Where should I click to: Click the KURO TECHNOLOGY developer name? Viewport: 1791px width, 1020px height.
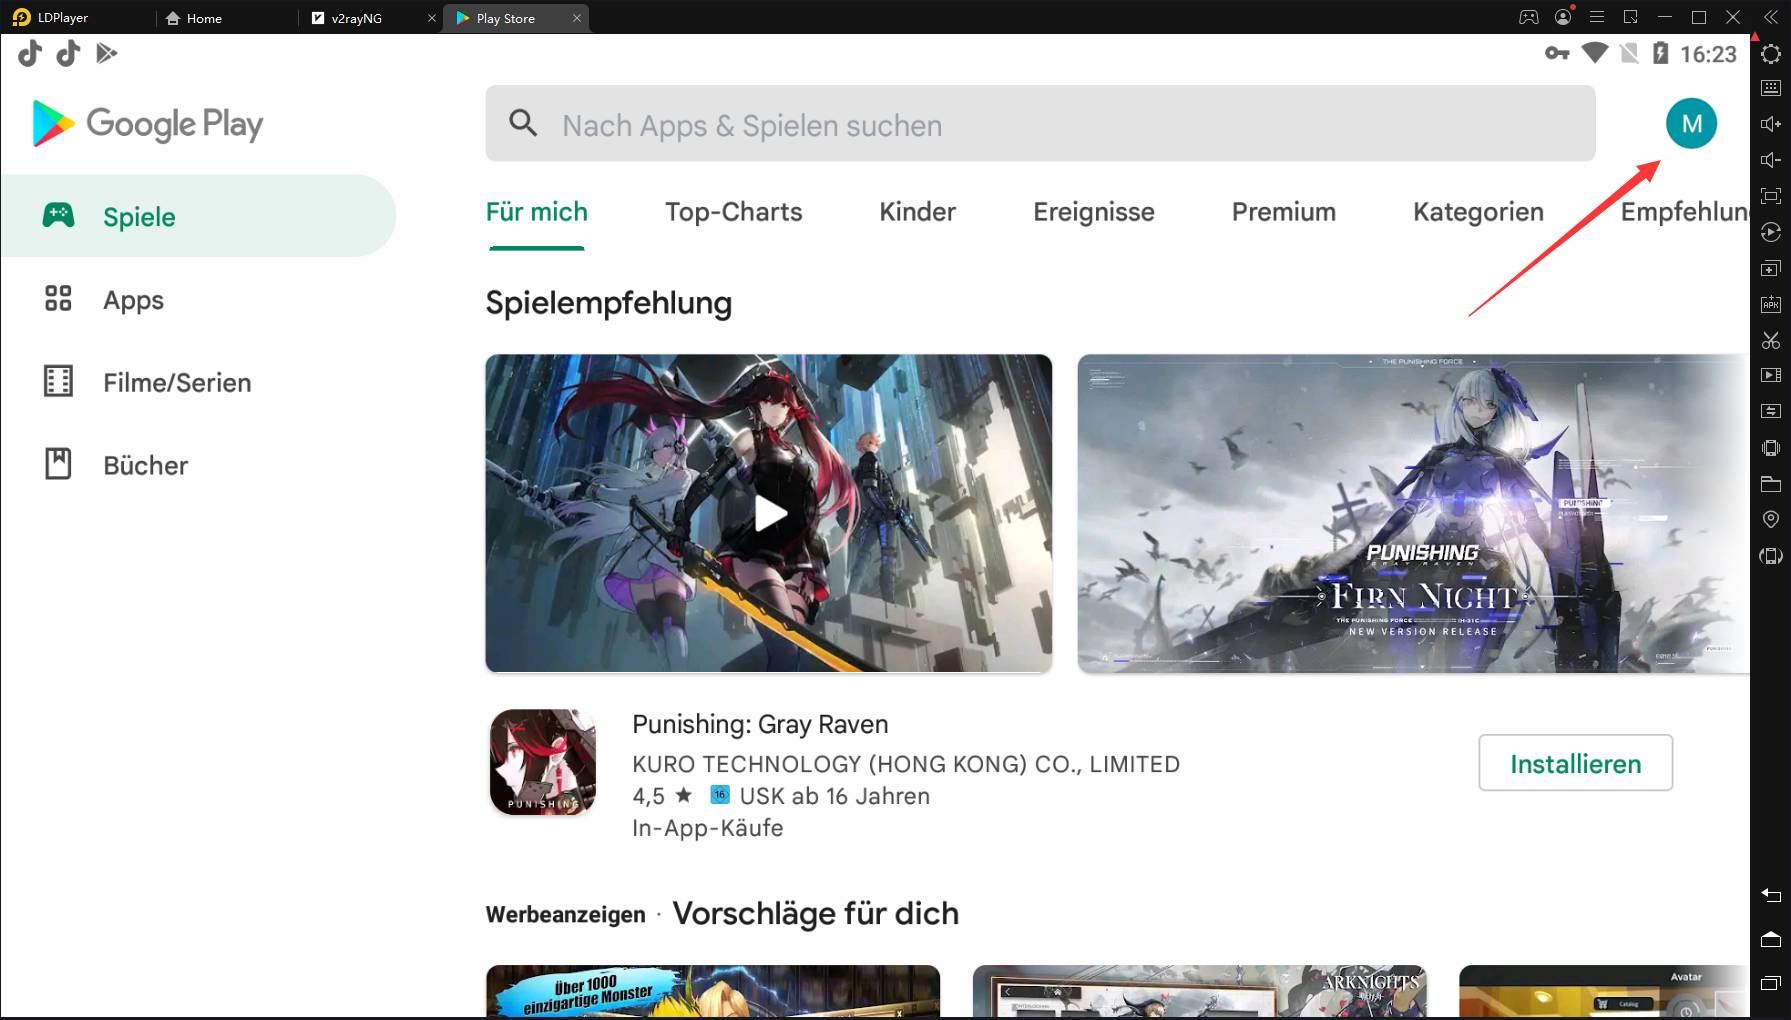[906, 764]
